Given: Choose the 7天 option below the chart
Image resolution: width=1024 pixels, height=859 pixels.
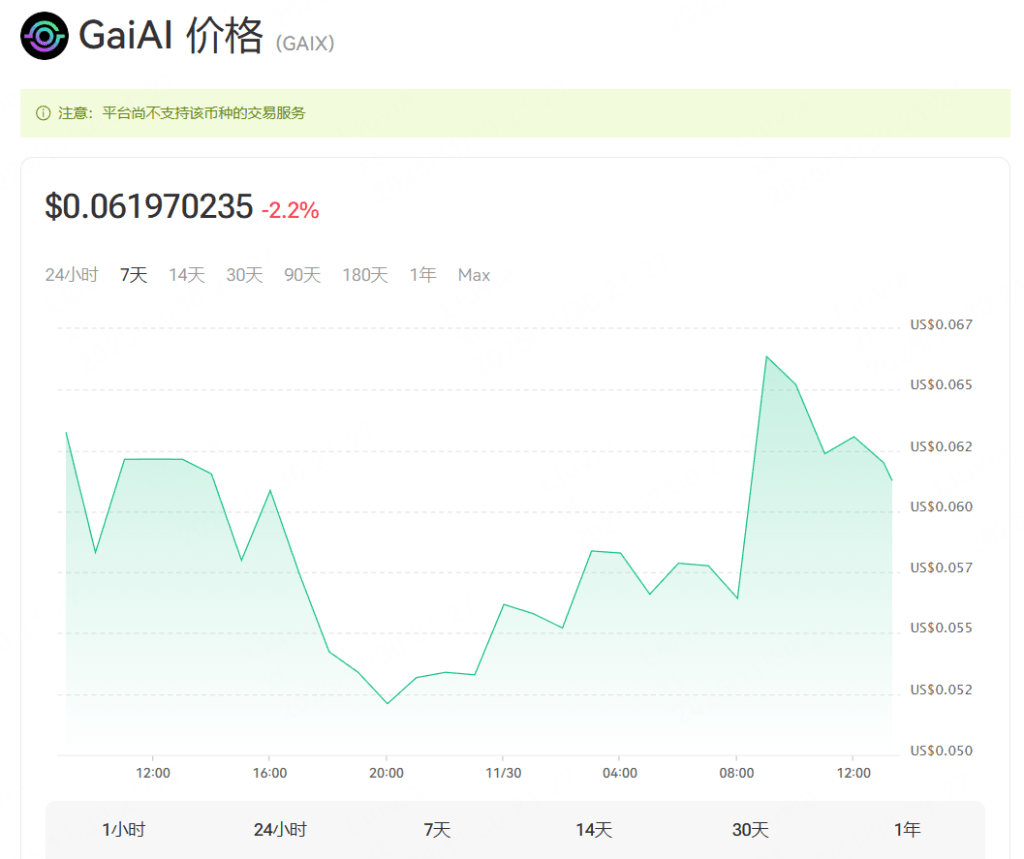Looking at the screenshot, I should [x=437, y=829].
